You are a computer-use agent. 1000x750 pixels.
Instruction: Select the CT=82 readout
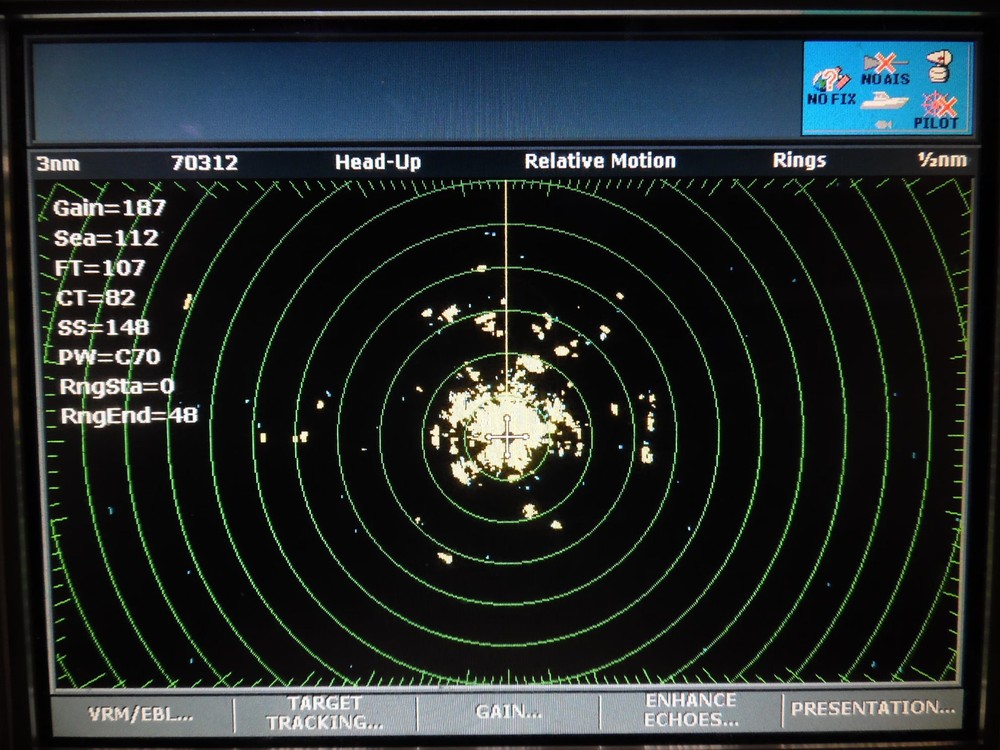[x=96, y=298]
